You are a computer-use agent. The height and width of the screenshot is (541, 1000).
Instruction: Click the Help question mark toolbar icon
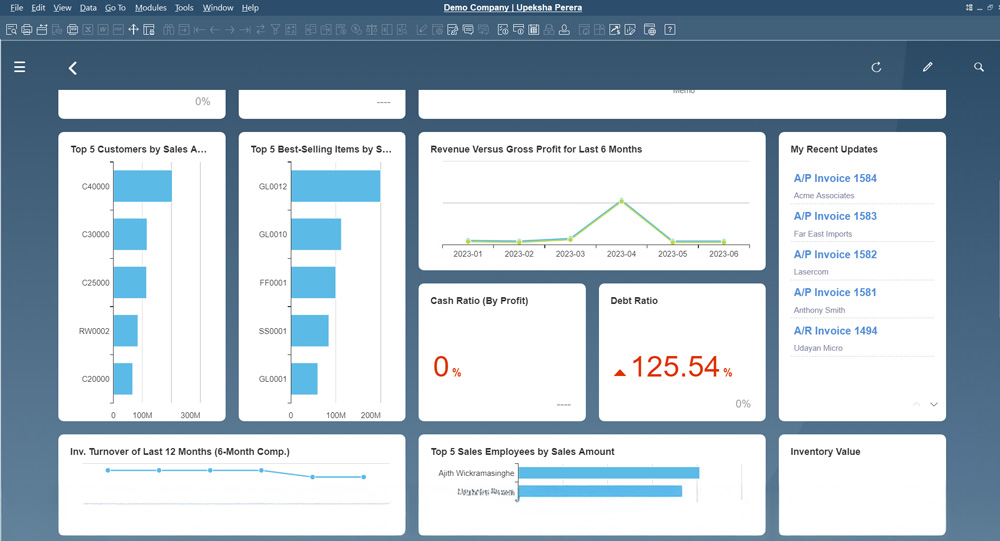tap(670, 29)
